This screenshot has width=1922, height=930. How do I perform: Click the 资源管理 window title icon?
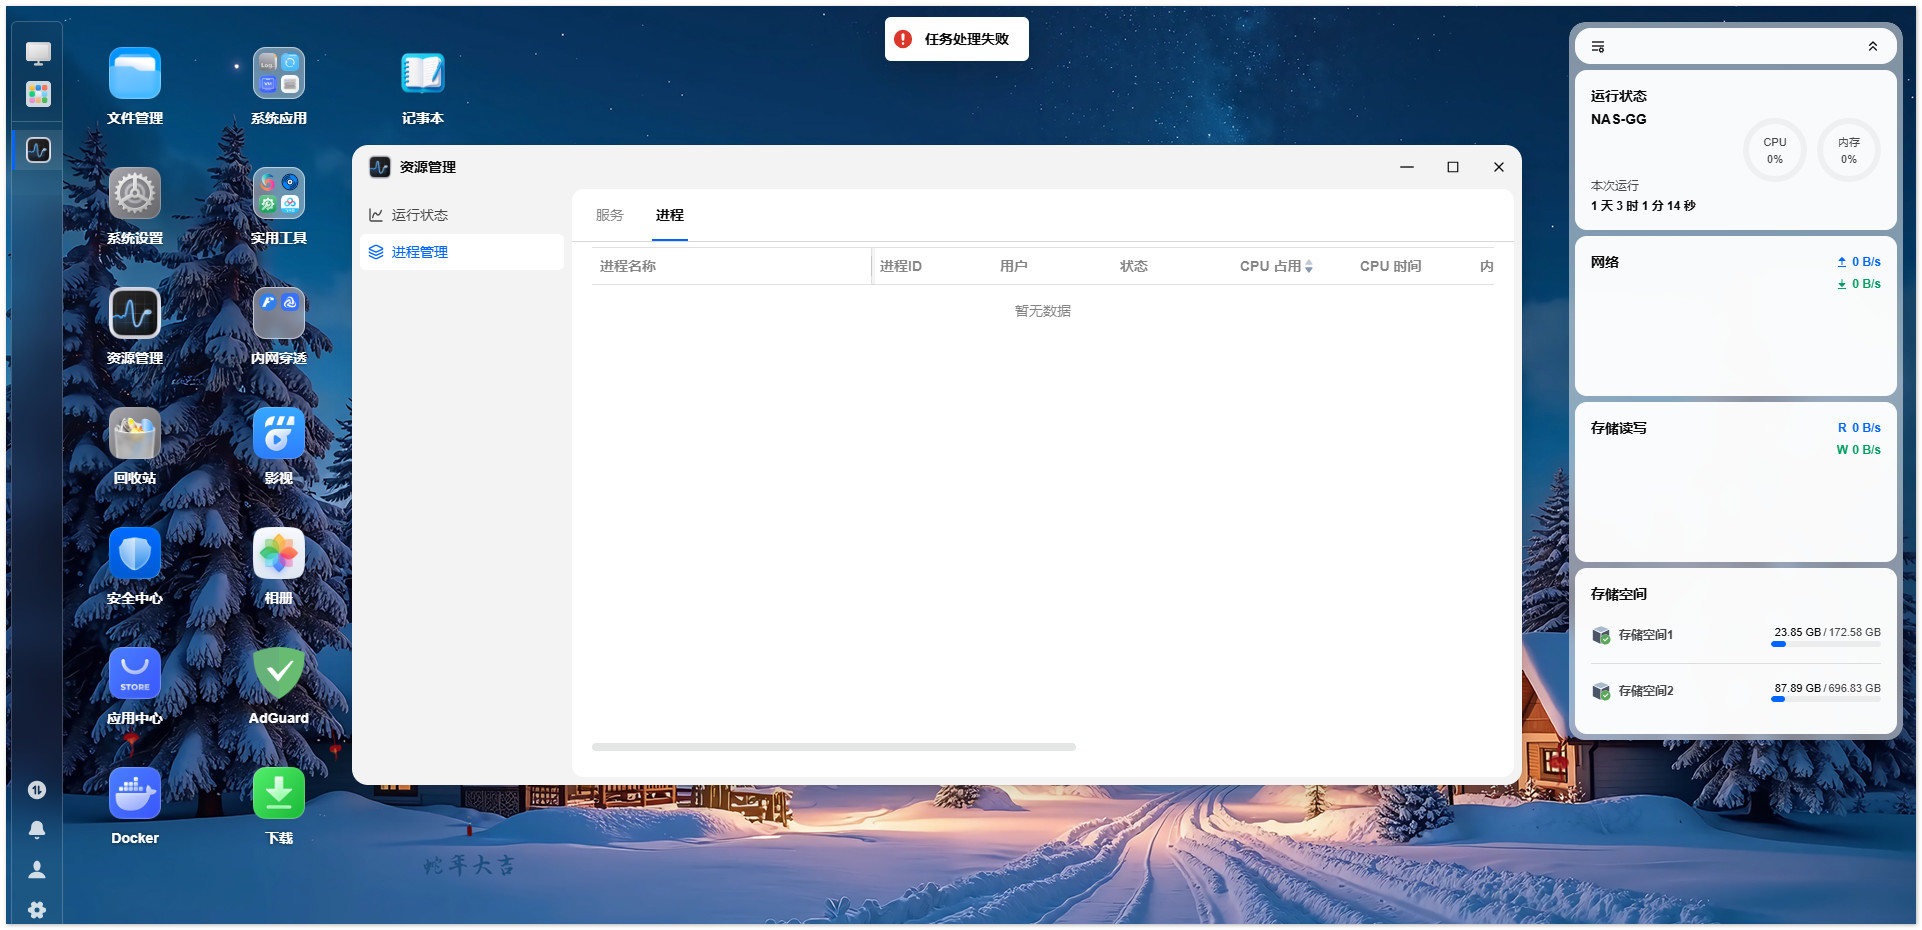click(380, 167)
